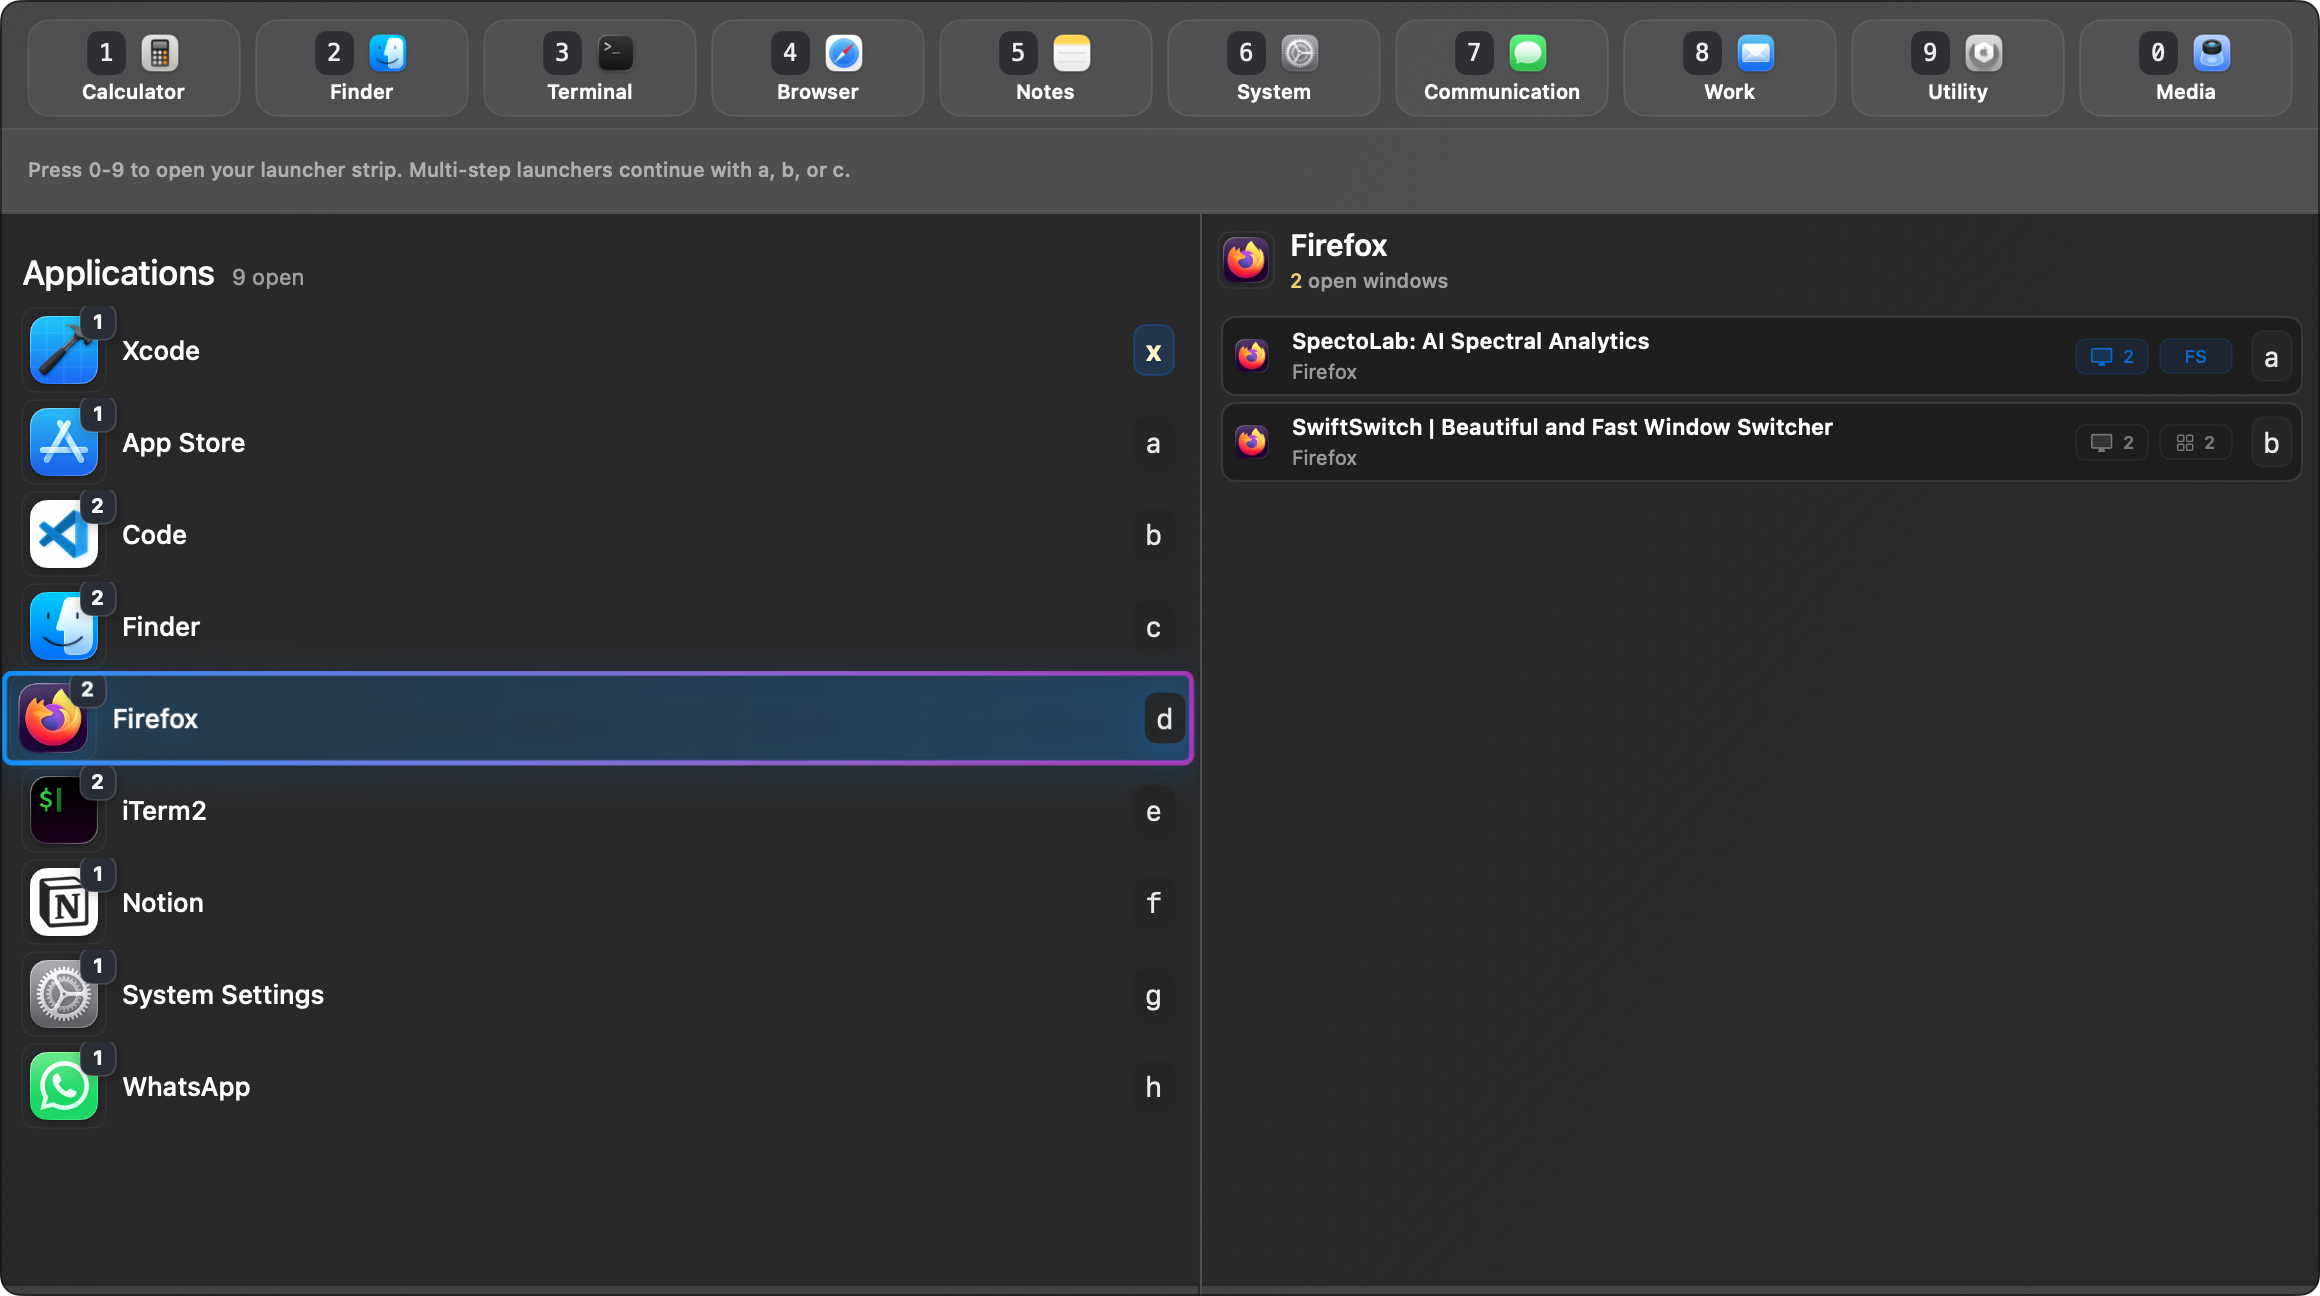Click the space 2 badge on SwiftSwitch row

[x=2196, y=443]
